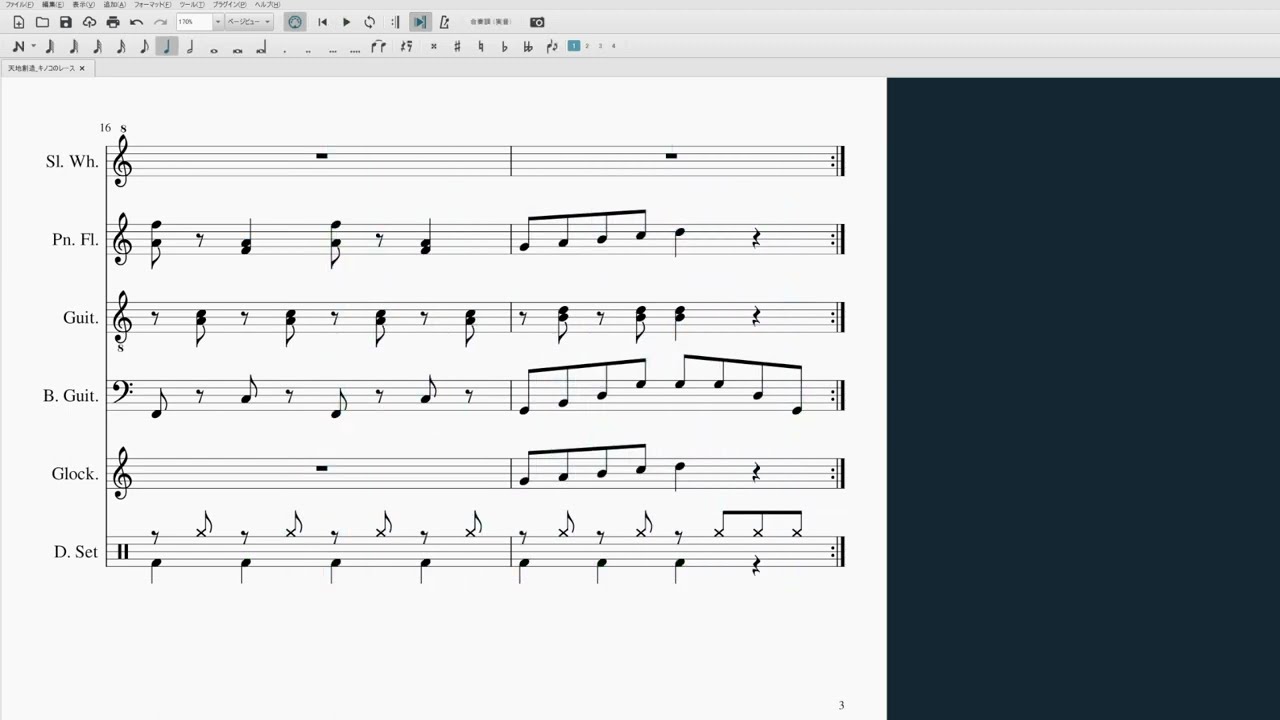Screen dimensions: 1280x720
Task: Click the undo arrow icon
Action: pyautogui.click(x=137, y=22)
